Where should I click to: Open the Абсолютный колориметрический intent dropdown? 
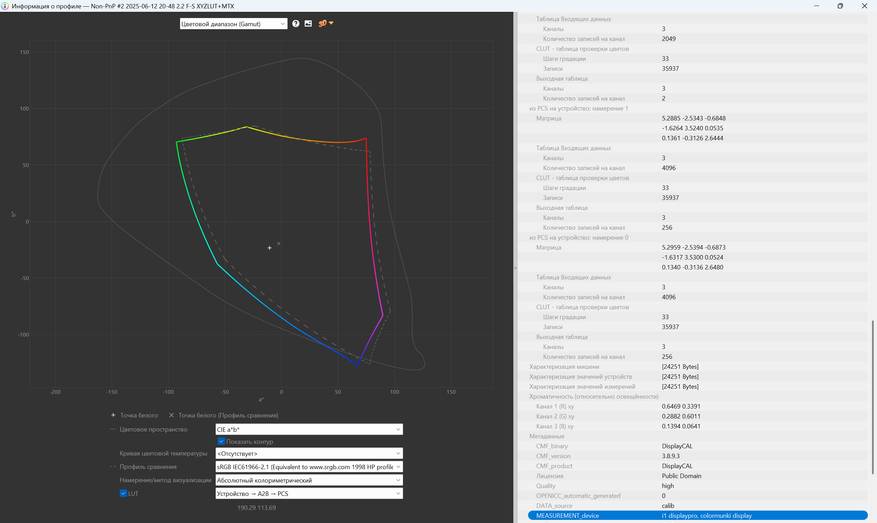point(309,480)
